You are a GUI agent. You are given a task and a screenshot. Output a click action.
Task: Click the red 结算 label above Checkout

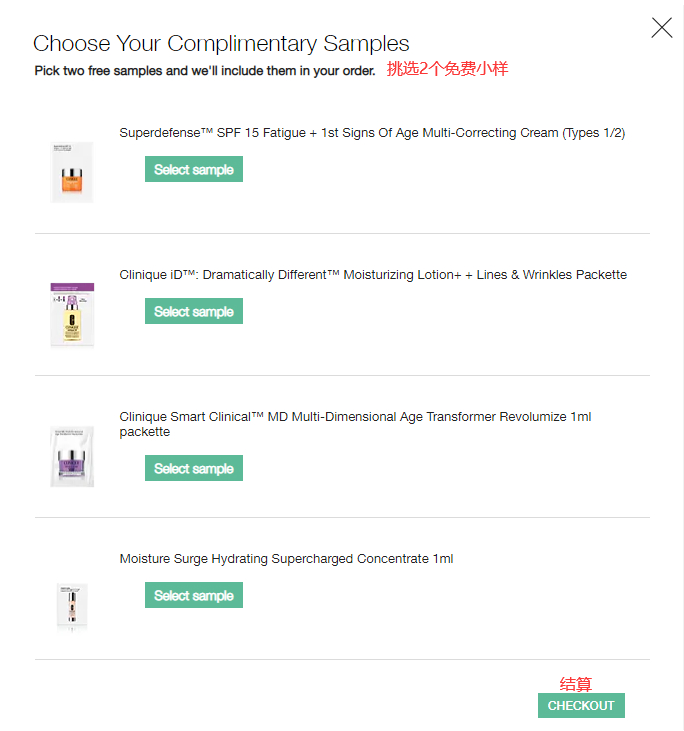point(576,684)
